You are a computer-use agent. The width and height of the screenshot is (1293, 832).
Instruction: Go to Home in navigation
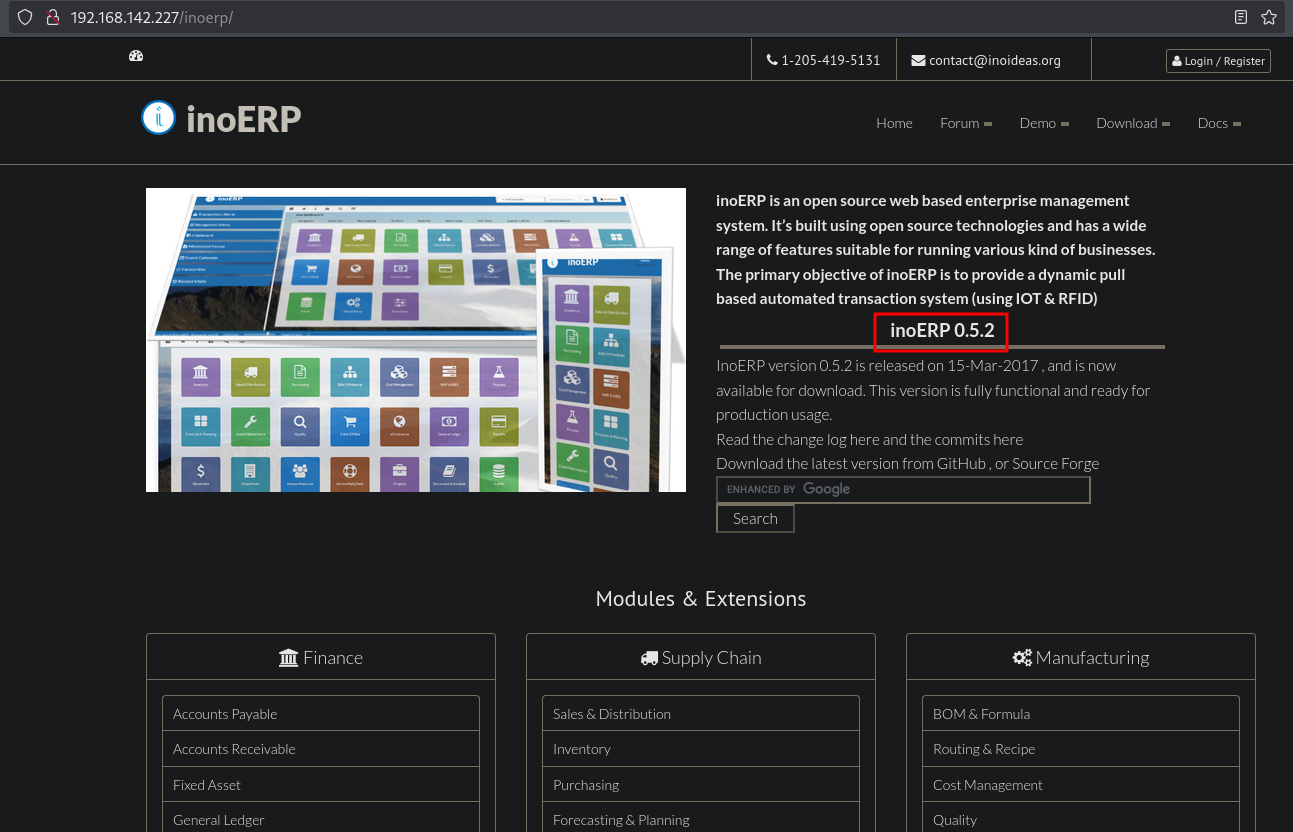894,123
